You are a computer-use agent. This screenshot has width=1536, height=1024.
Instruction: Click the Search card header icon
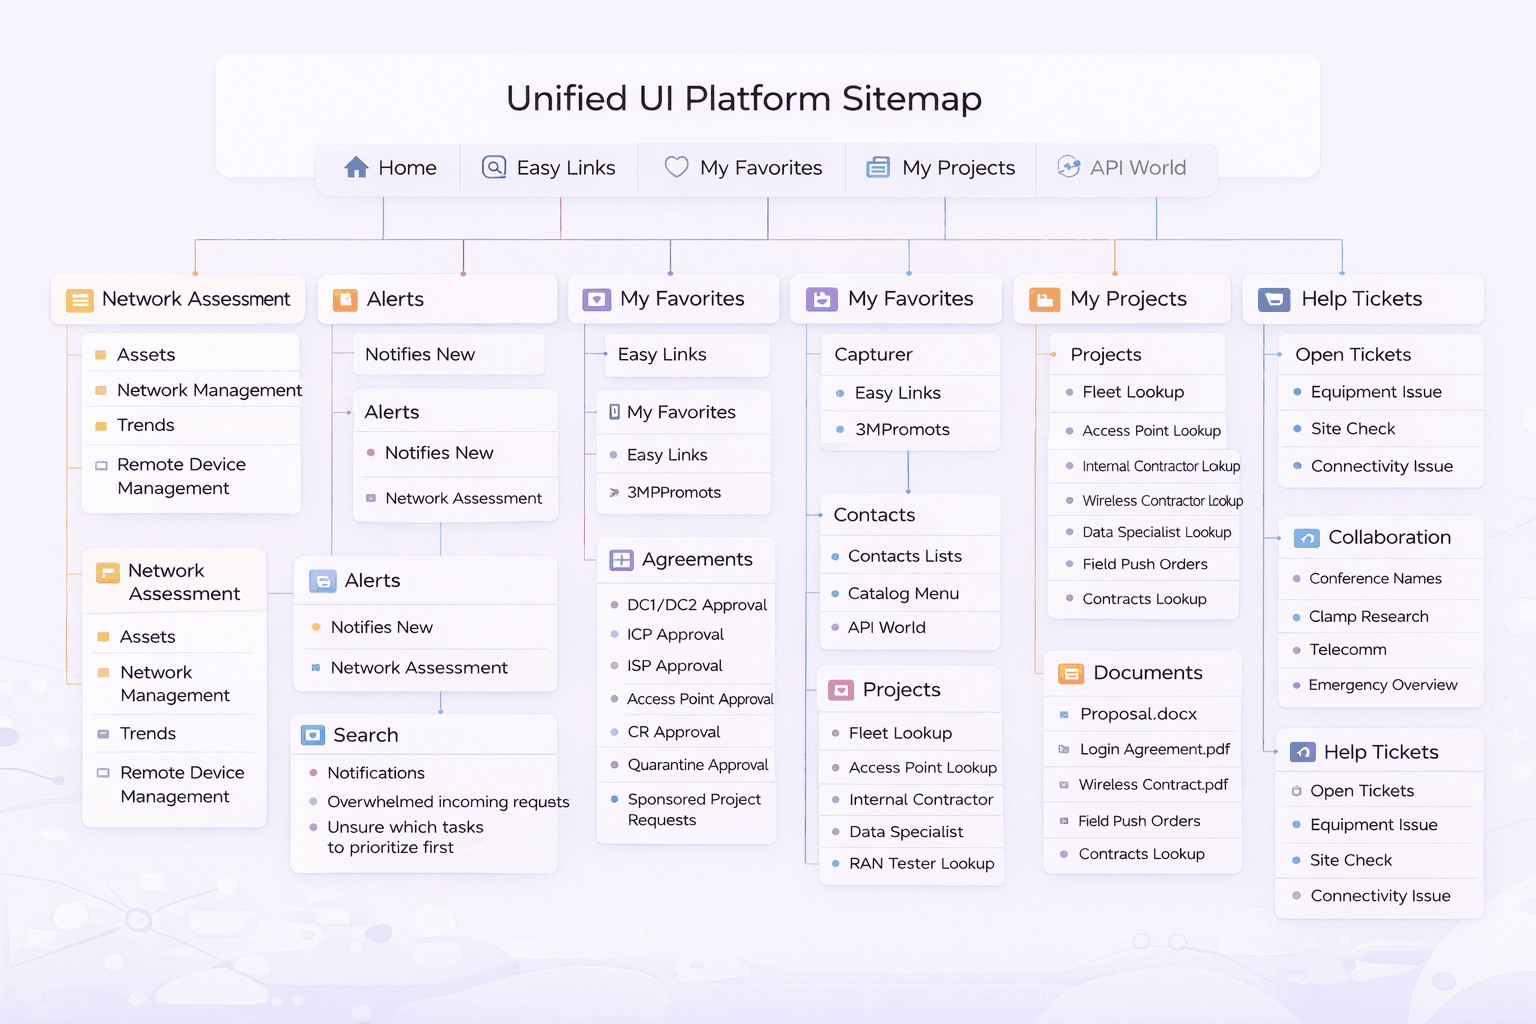coord(313,735)
